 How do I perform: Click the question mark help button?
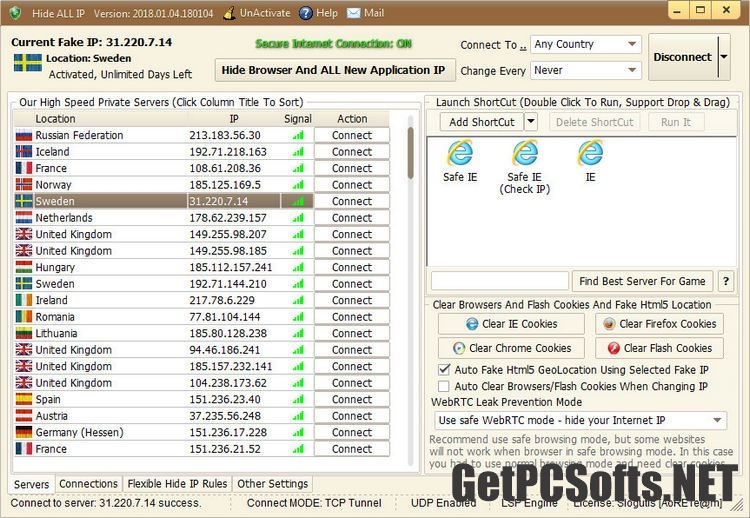pyautogui.click(x=726, y=281)
